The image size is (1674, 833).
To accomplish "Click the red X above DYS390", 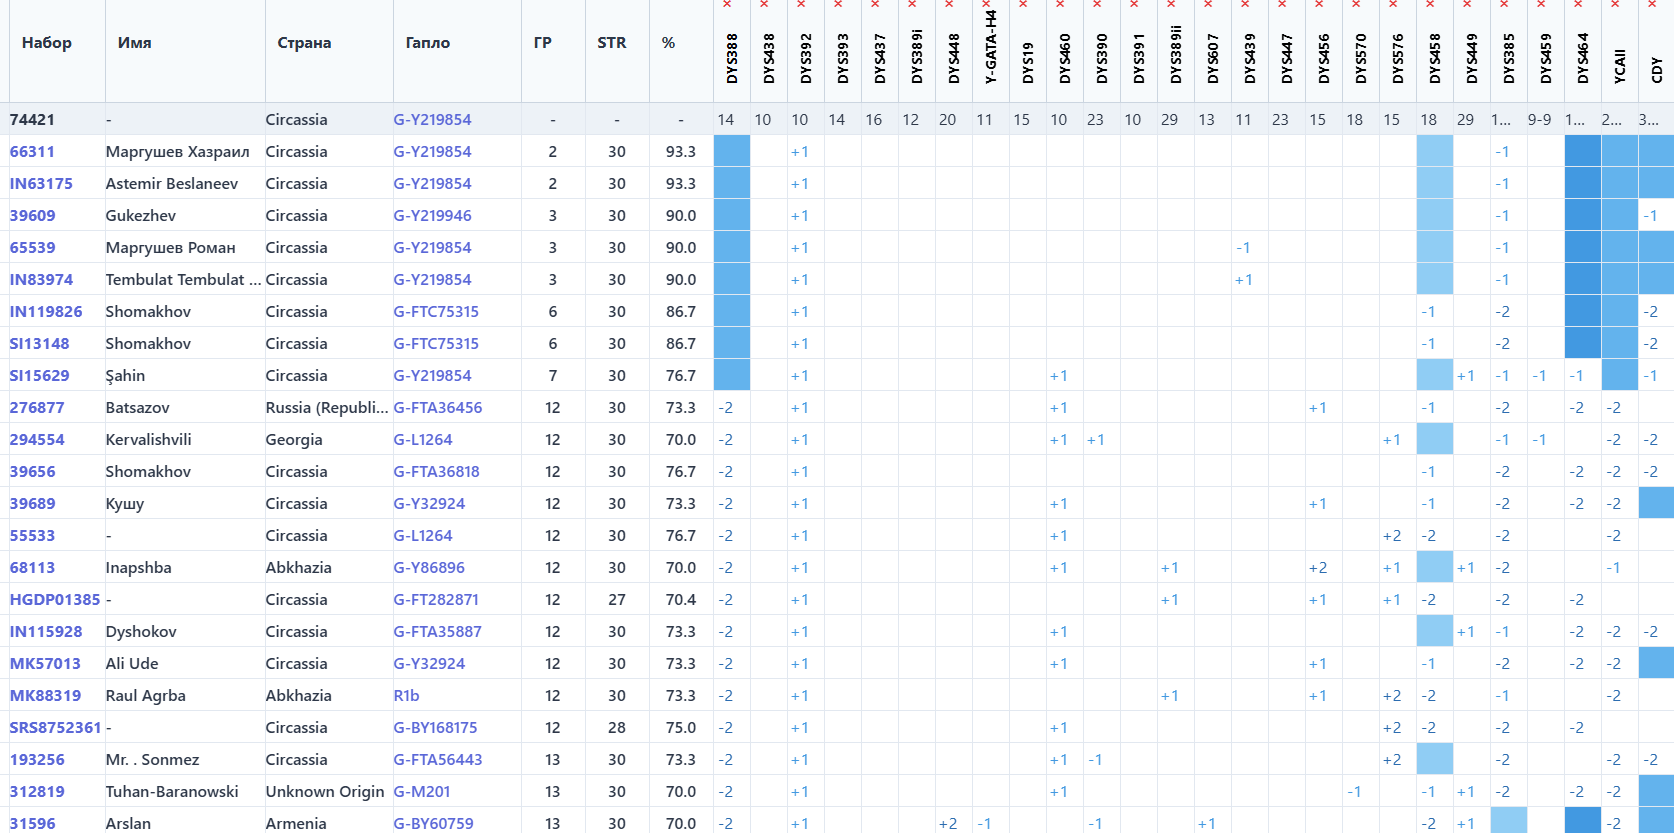I will 1097,5.
